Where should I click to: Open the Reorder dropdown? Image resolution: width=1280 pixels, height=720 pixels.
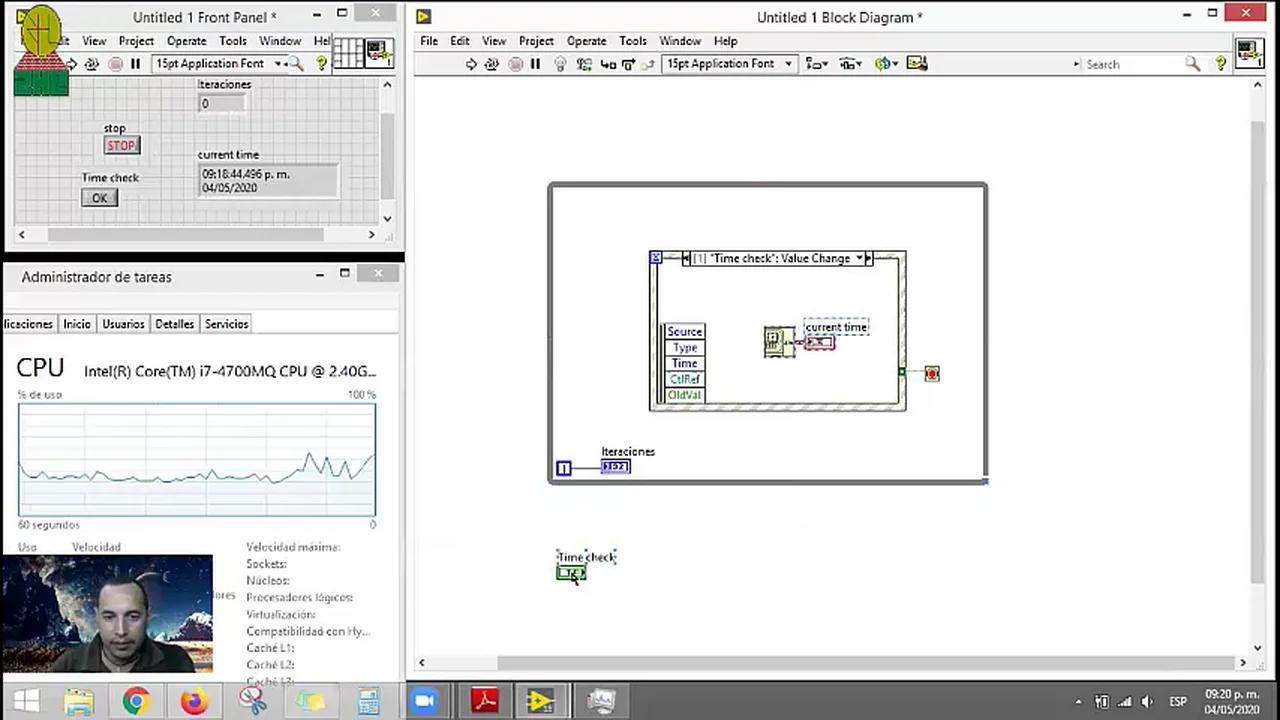(886, 64)
